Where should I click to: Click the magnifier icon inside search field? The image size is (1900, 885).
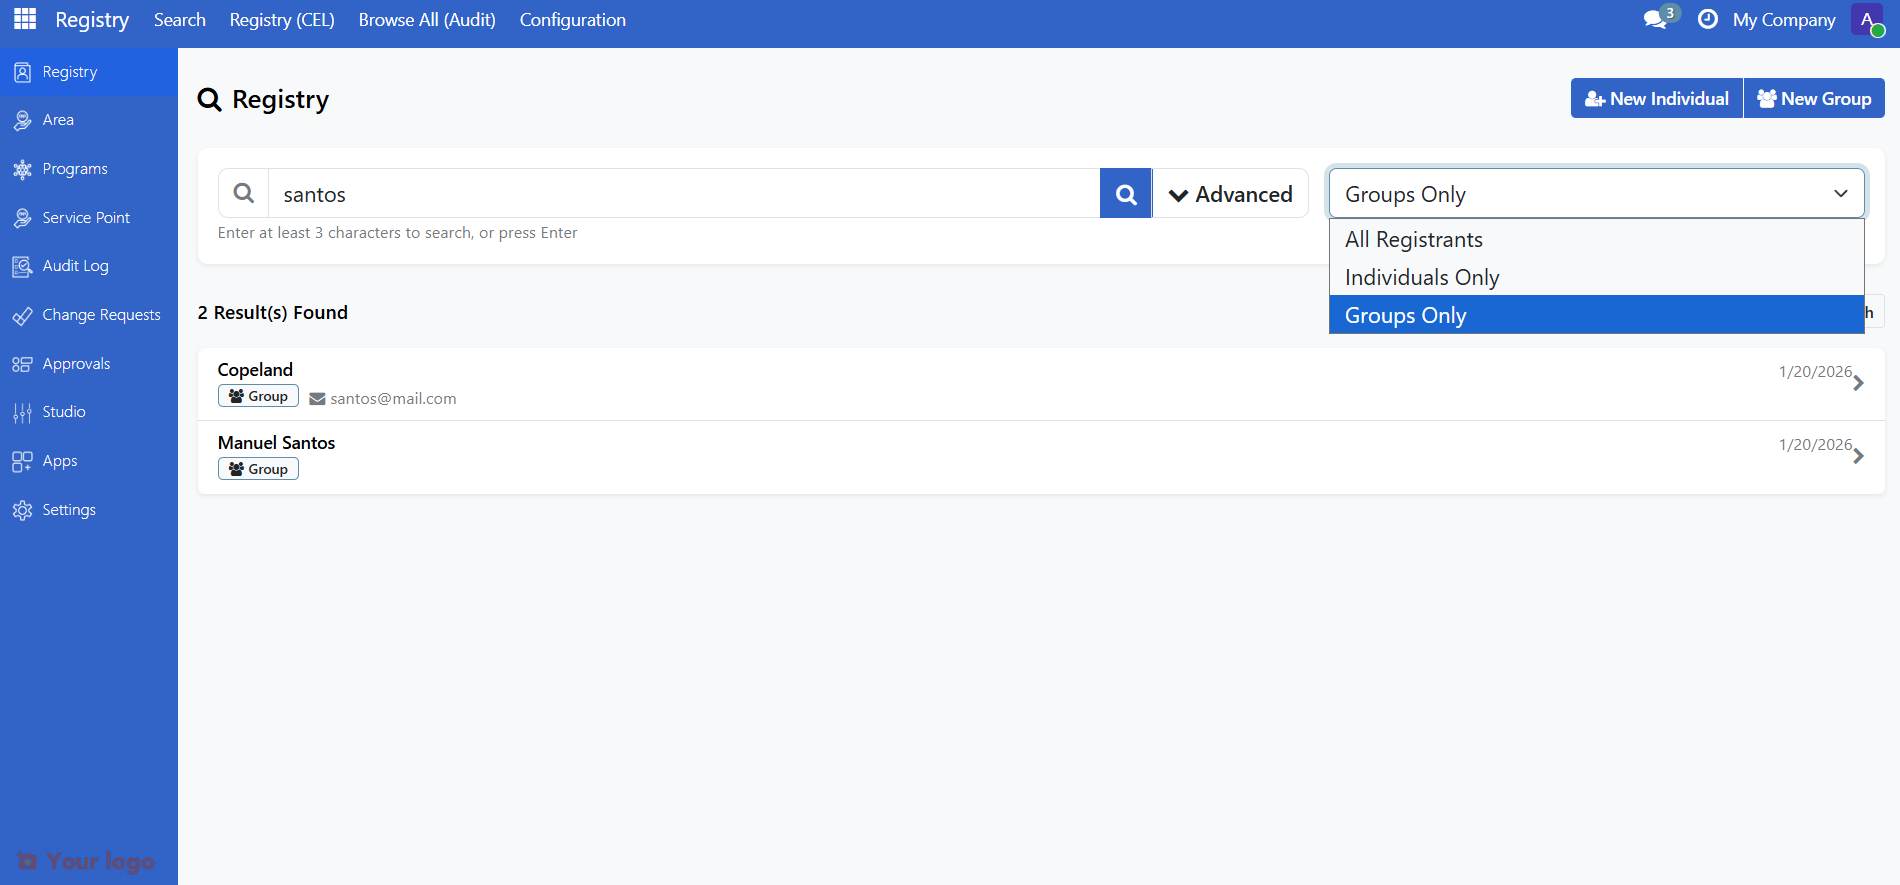pos(244,193)
